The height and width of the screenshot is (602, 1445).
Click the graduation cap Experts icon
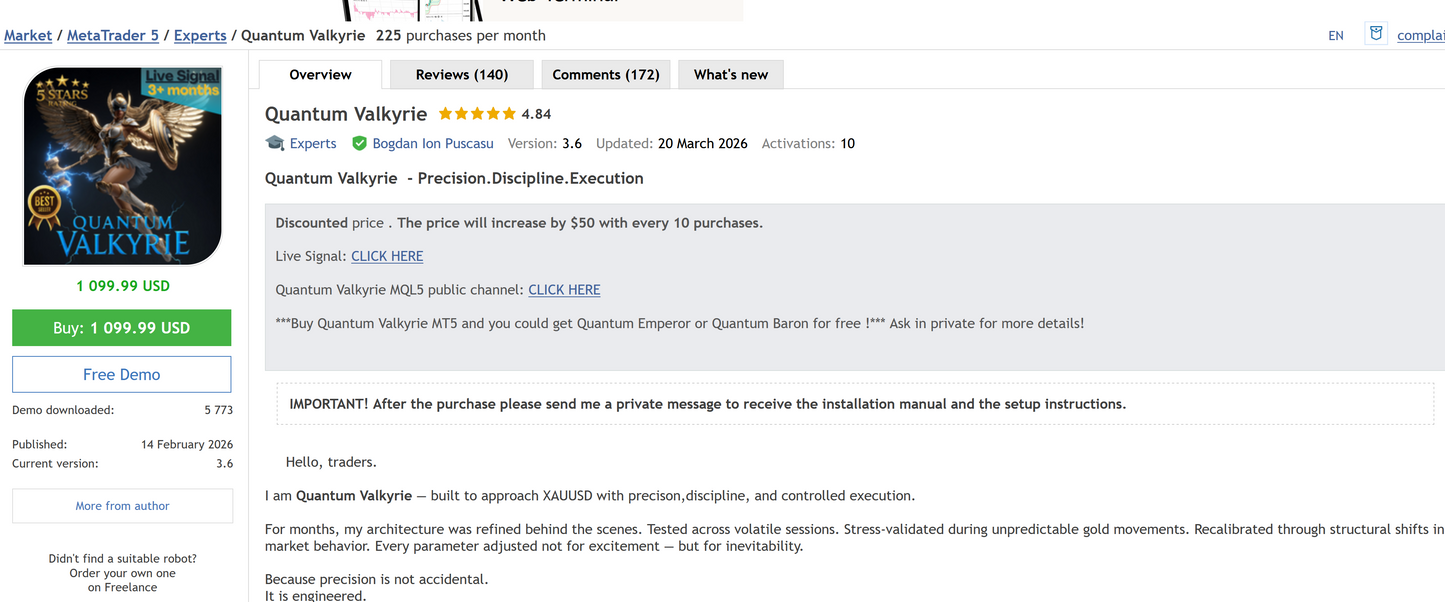[275, 143]
